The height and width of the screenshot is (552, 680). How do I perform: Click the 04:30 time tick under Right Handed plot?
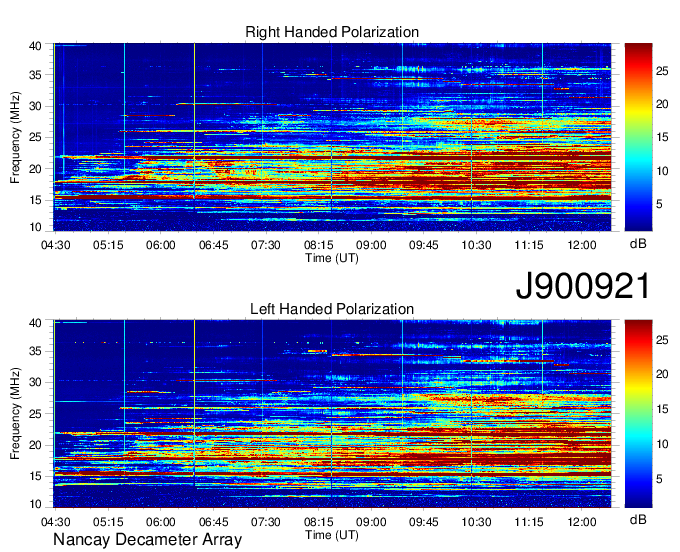click(x=56, y=245)
